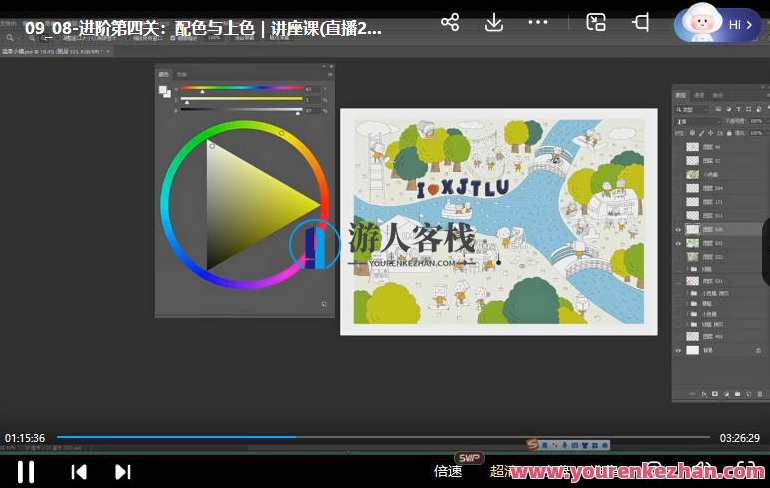
Task: Pick a color inside the yellow triangle
Action: coord(265,200)
